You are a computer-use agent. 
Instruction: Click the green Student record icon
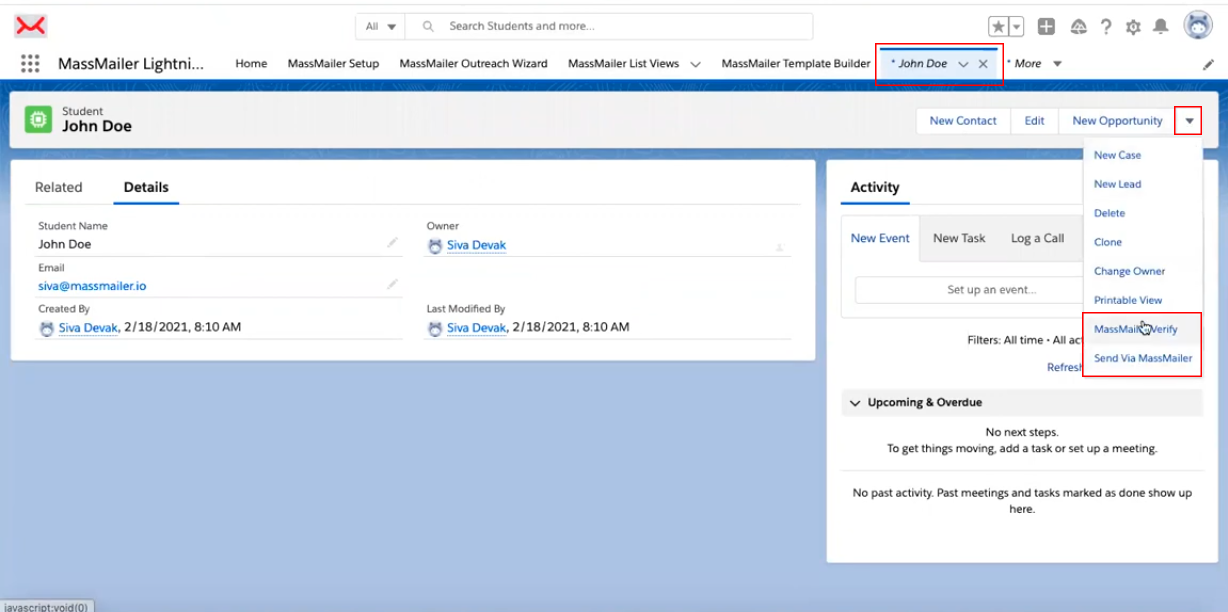39,120
